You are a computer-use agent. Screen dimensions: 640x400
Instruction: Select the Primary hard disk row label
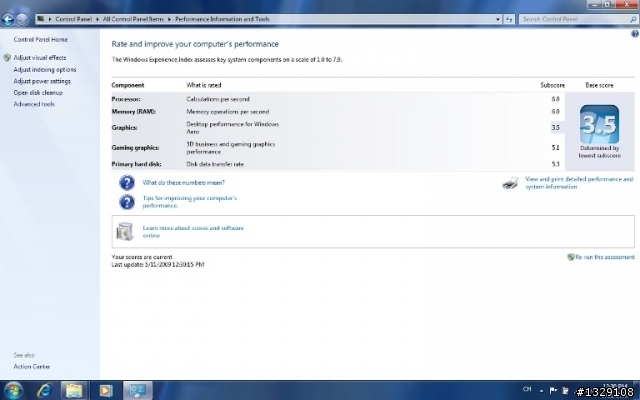pyautogui.click(x=136, y=164)
